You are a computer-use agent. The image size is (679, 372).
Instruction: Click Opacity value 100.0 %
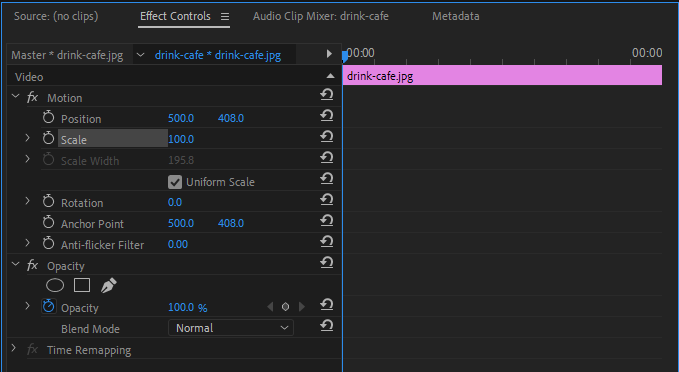[x=188, y=307]
